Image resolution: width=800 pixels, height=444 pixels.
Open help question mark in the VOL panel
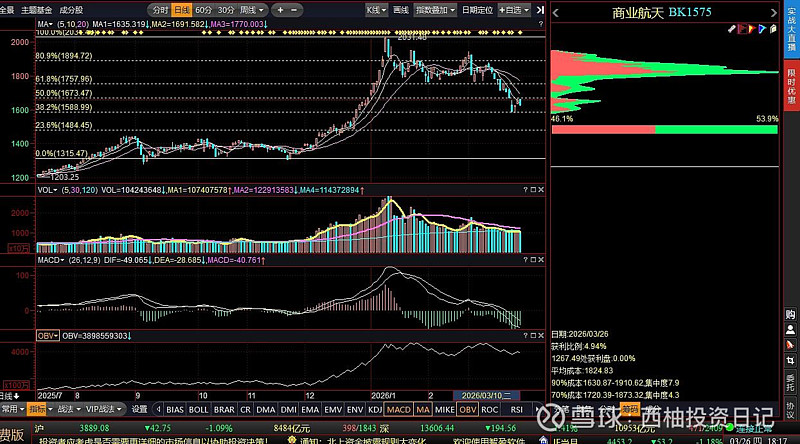[x=525, y=190]
